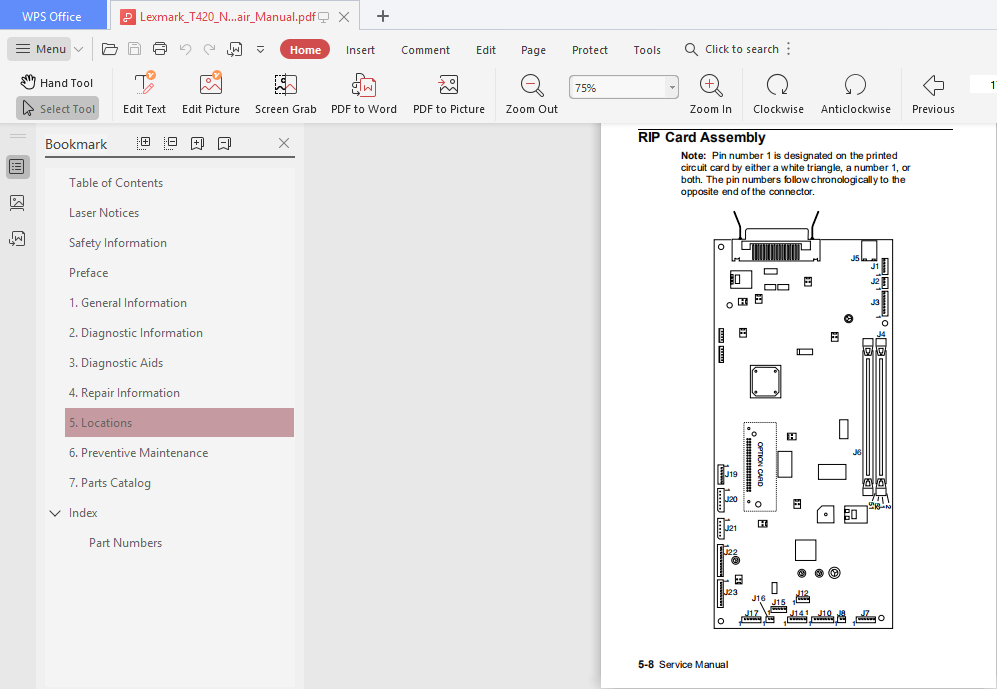997x689 pixels.
Task: Click the Zoom Out button
Action: tap(532, 93)
